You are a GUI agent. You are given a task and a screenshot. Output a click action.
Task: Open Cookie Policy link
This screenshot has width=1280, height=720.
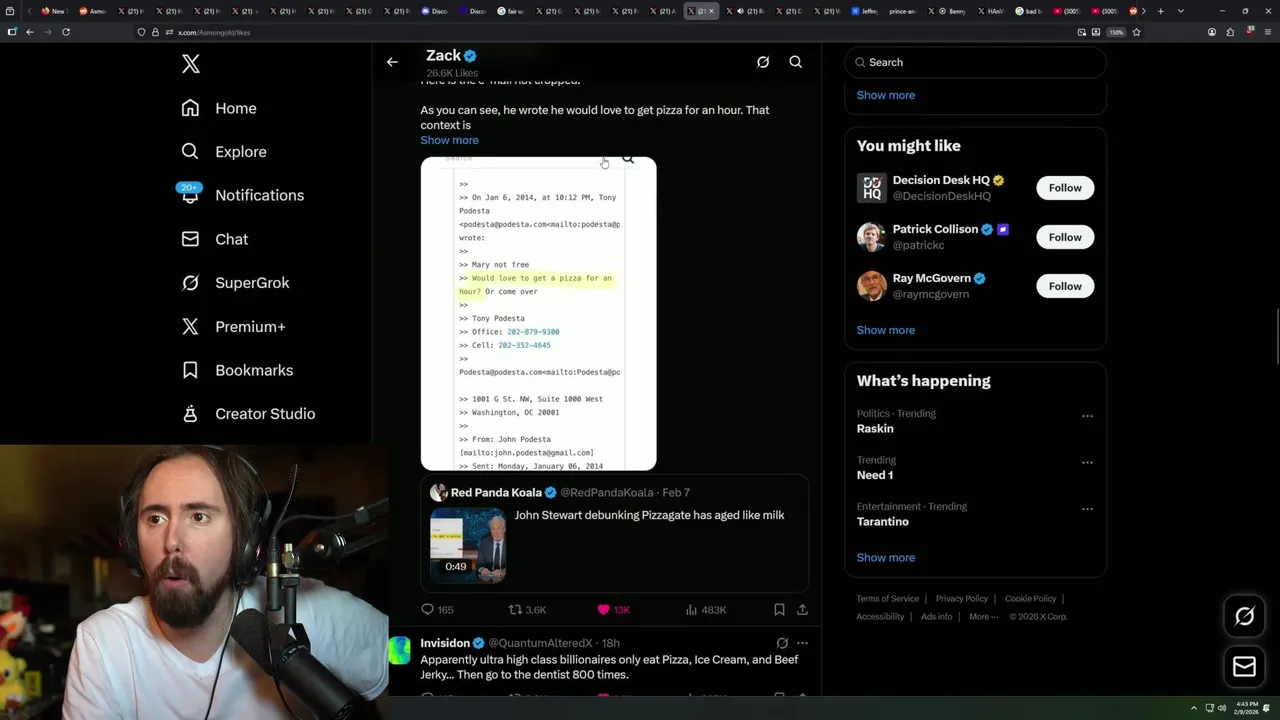coord(1030,599)
